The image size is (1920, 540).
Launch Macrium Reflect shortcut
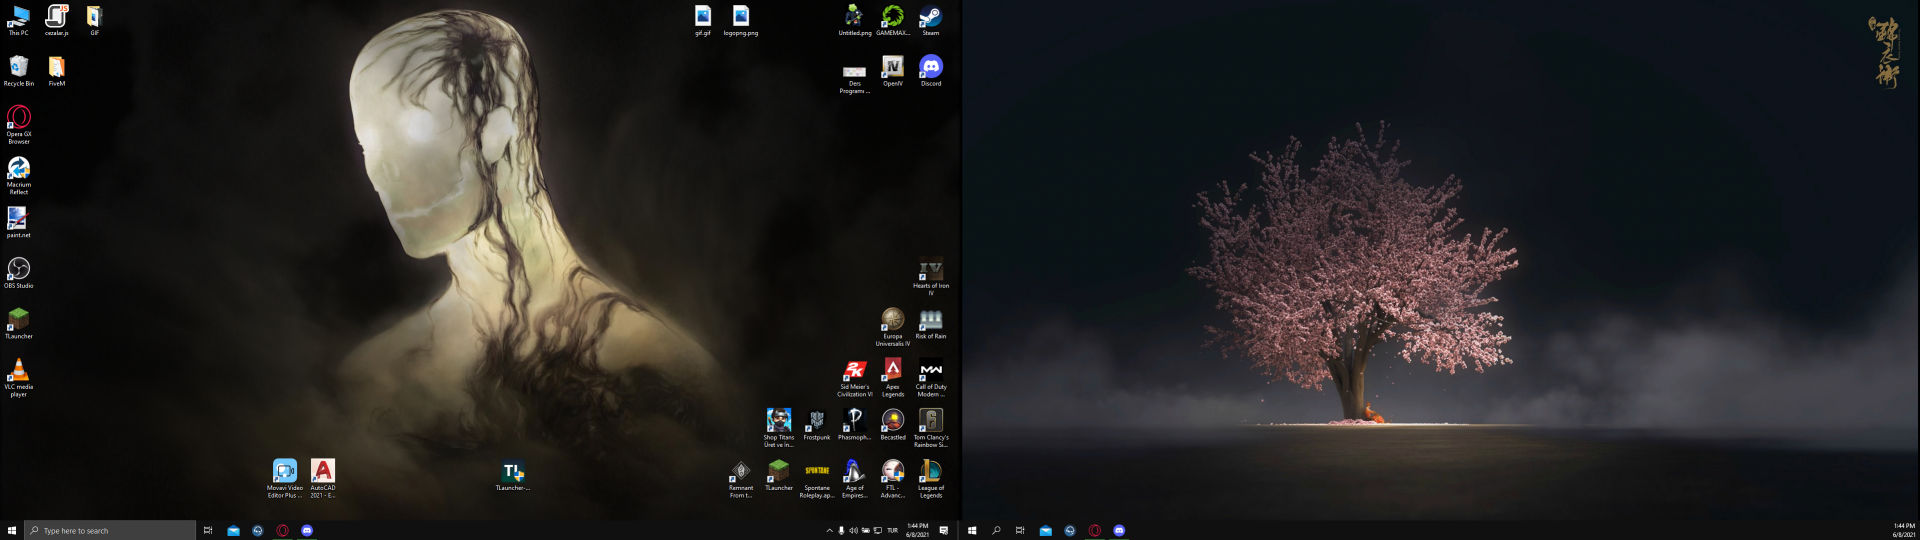tap(18, 175)
